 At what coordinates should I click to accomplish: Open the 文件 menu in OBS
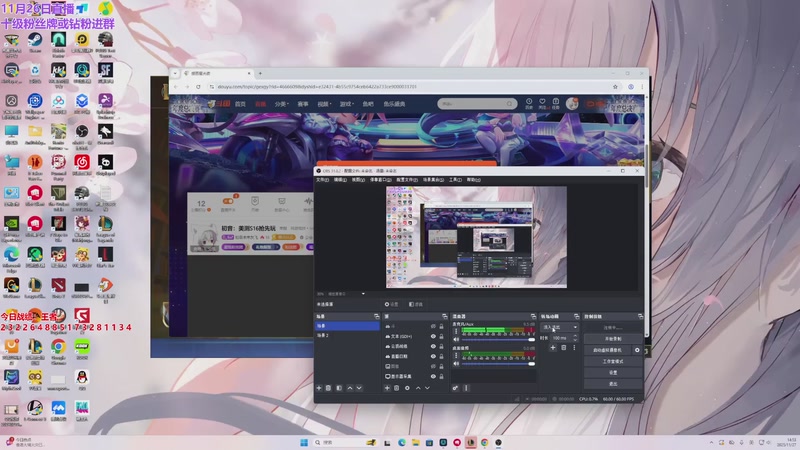click(x=322, y=180)
